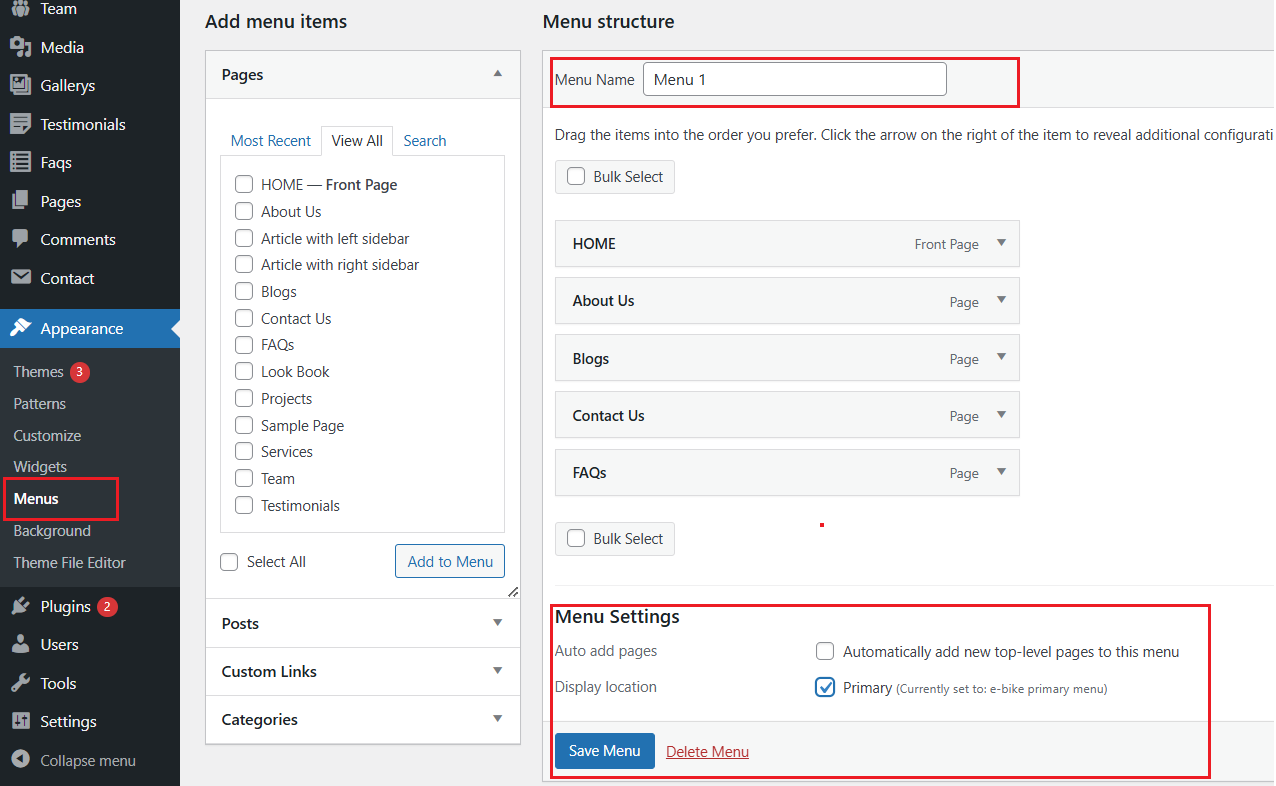
Task: Switch to the Most Recent tab
Action: pos(271,141)
